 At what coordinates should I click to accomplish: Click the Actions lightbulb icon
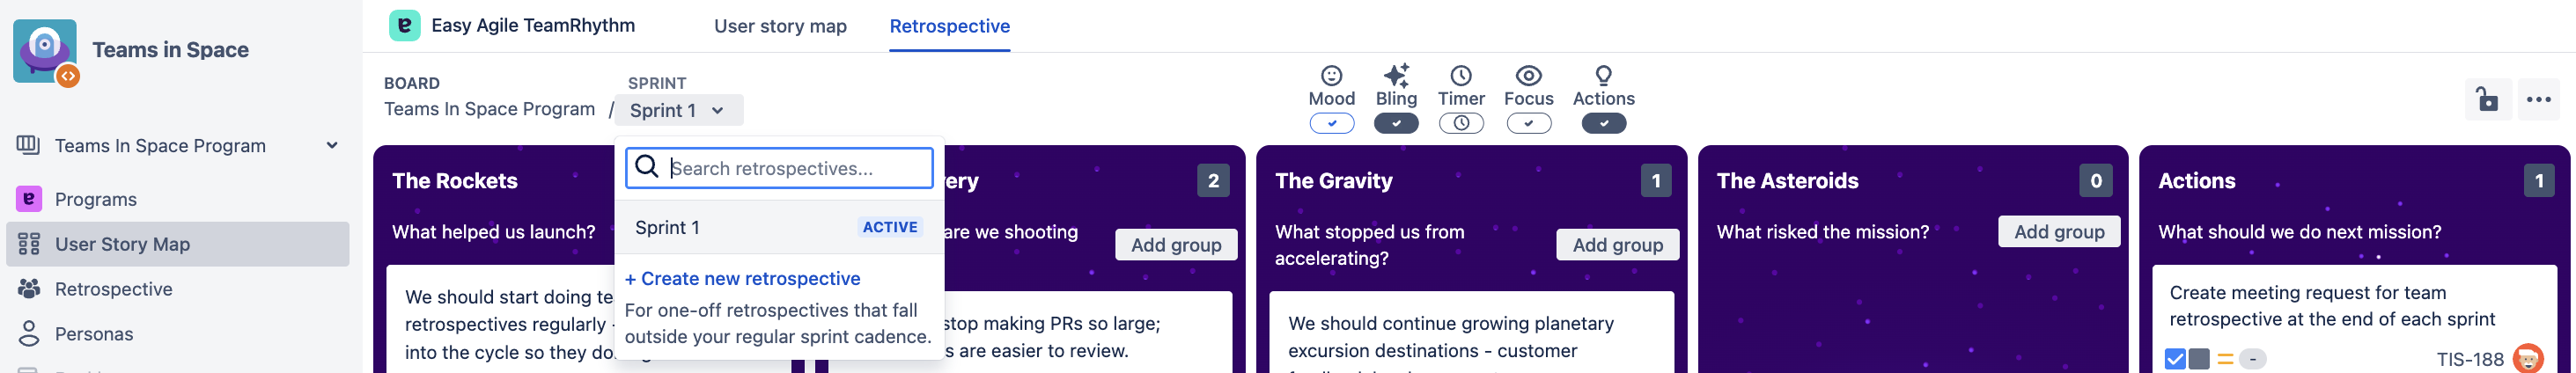click(1603, 75)
